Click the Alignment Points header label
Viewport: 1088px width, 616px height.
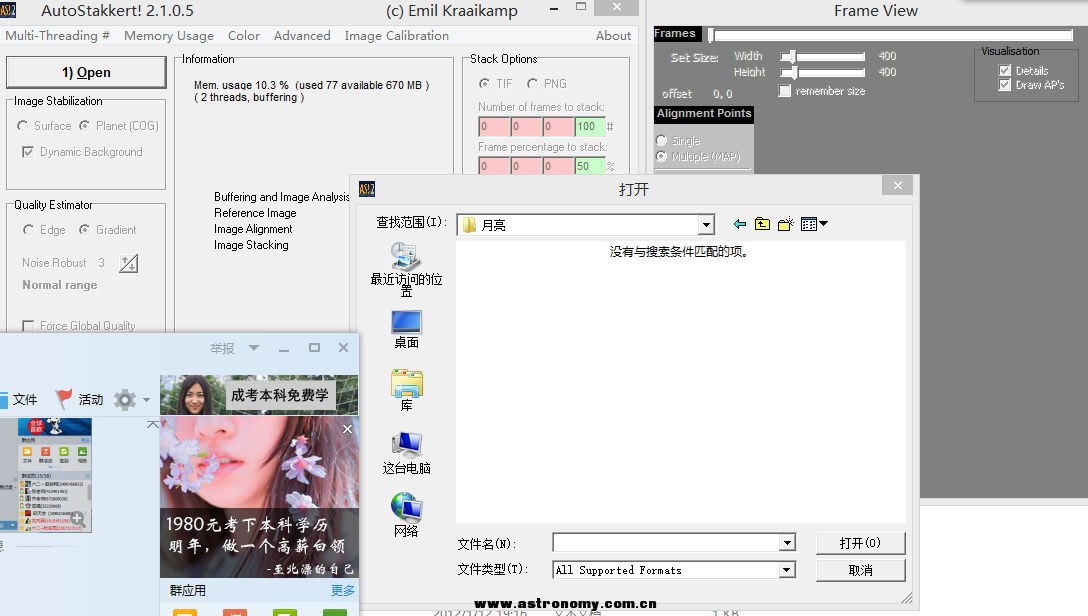tap(704, 114)
